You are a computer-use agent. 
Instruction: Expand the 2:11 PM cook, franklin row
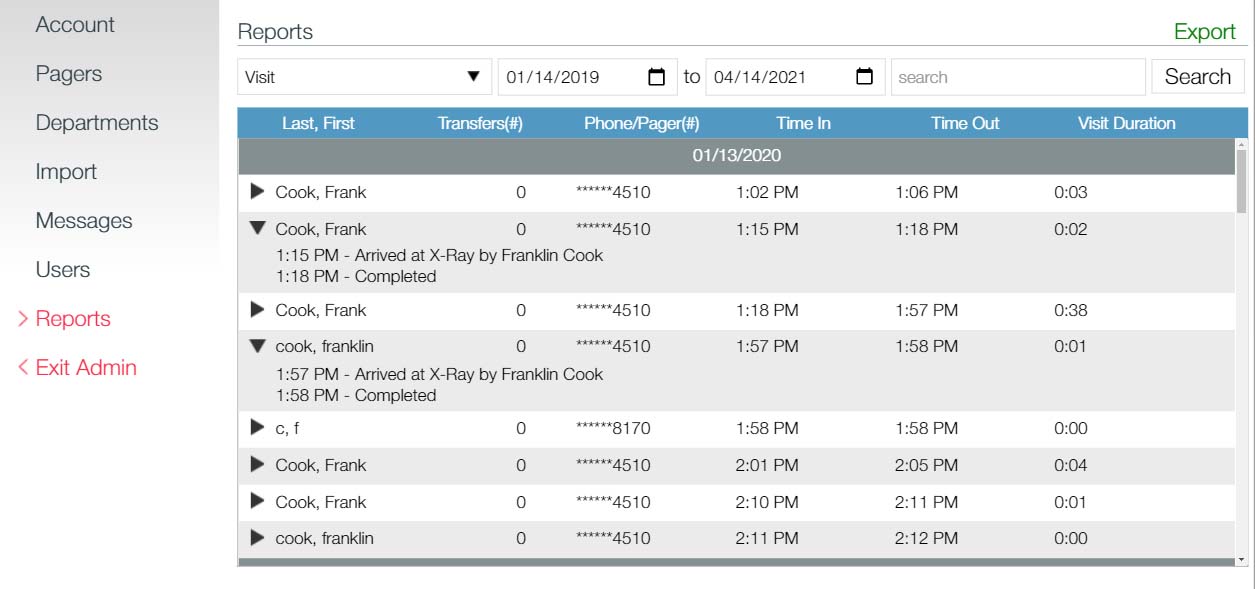tap(258, 538)
